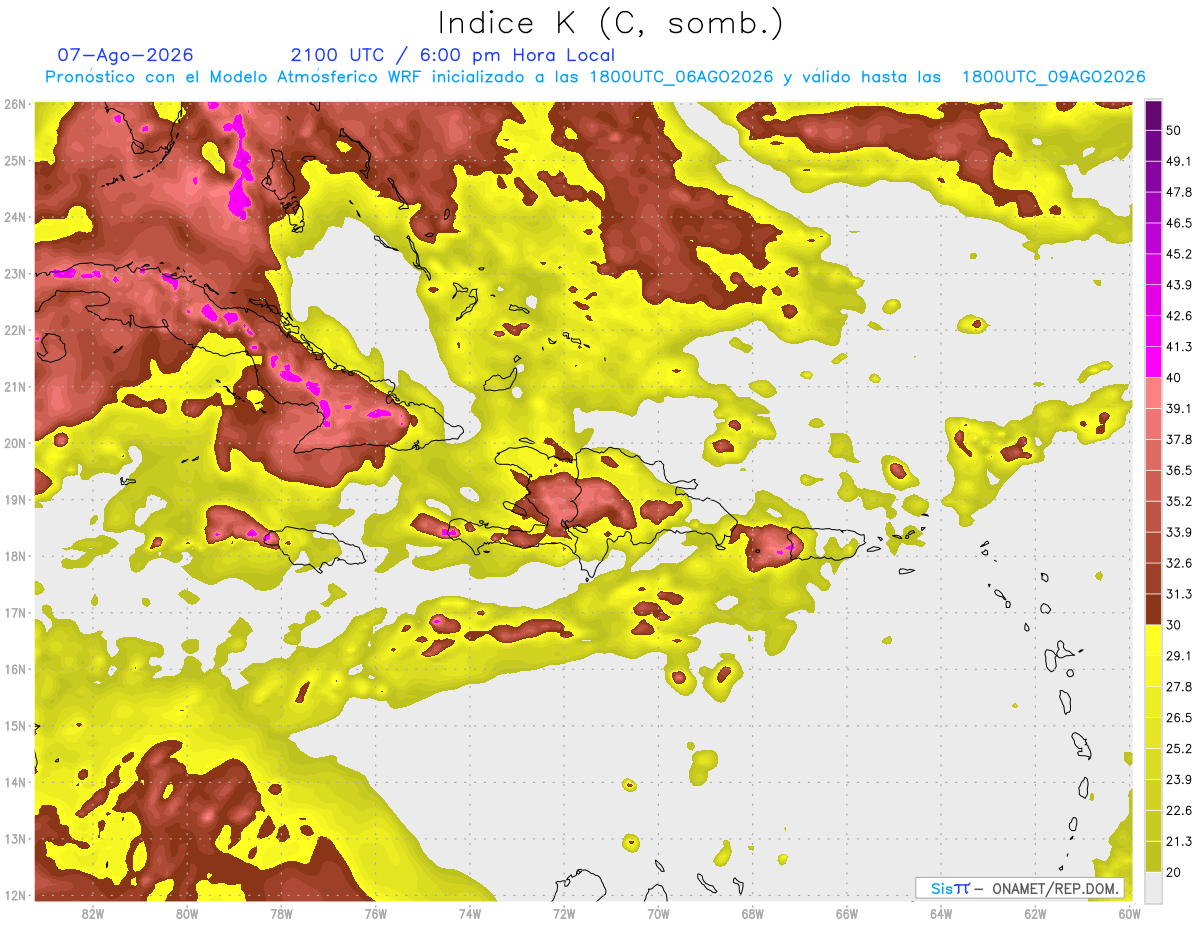The image size is (1200, 927).
Task: Click the latitude label '20N'
Action: 14,443
